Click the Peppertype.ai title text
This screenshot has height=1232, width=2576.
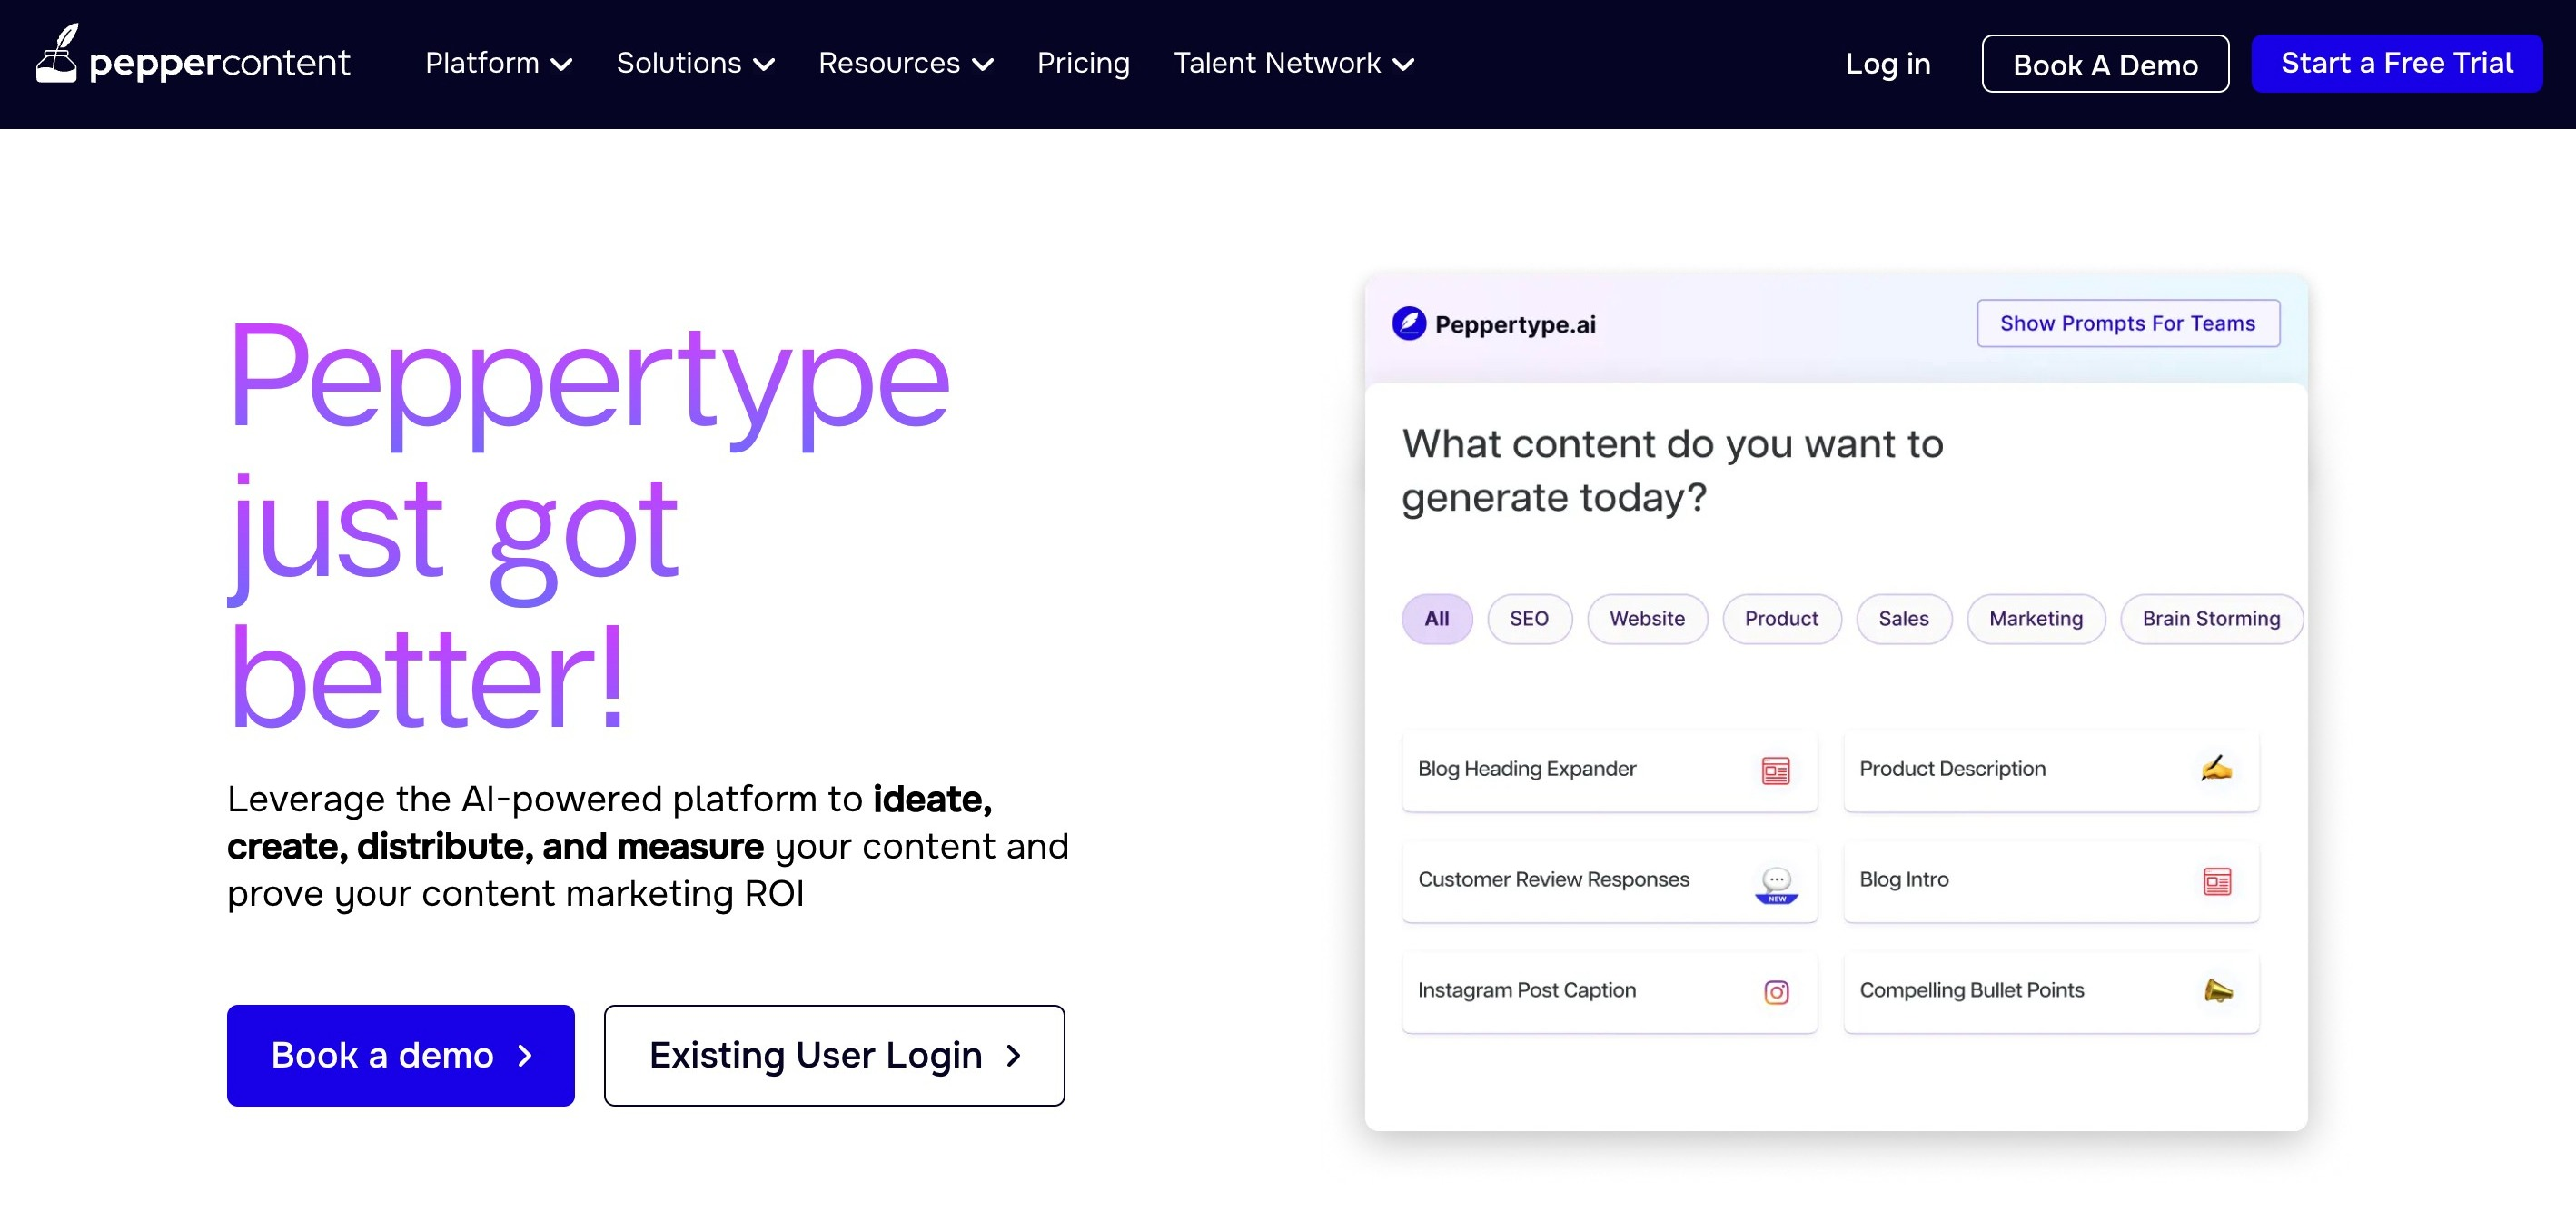coord(1515,325)
